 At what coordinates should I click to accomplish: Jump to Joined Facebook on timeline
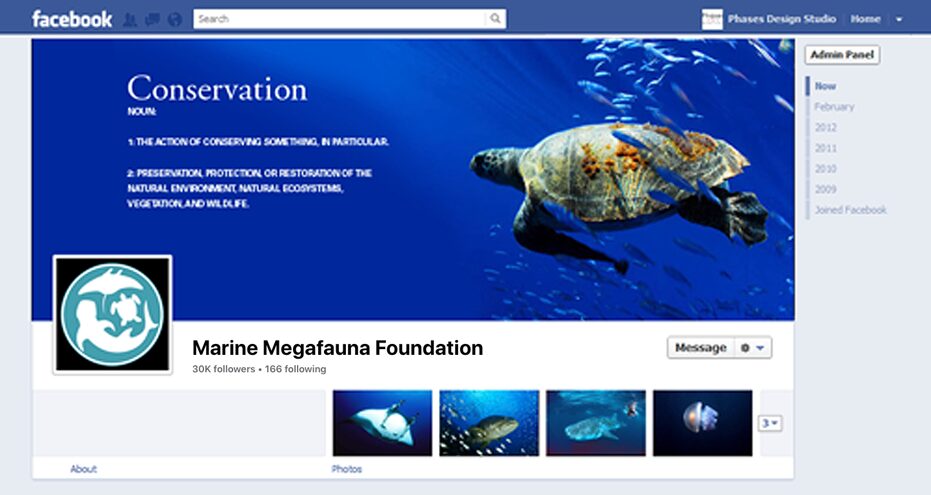(850, 210)
